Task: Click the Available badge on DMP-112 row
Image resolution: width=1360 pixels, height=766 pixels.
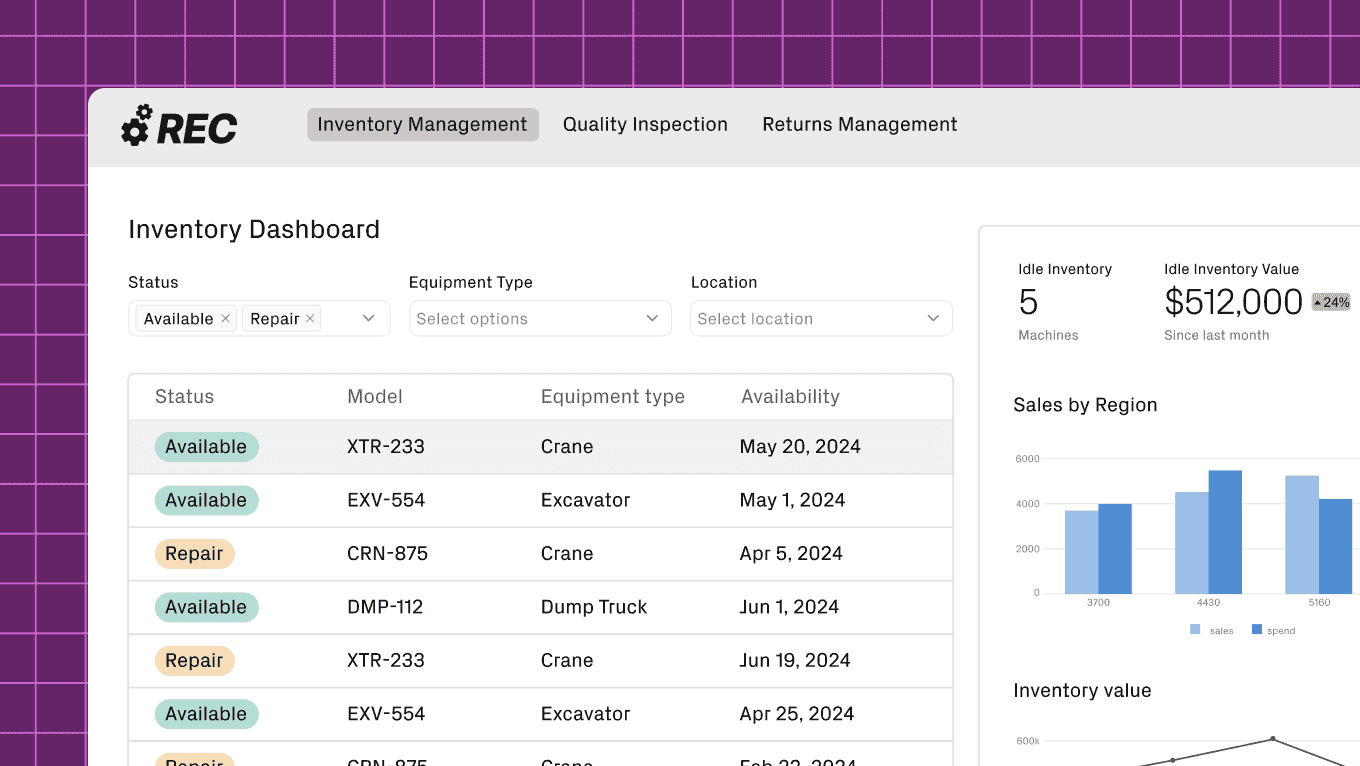Action: [x=207, y=607]
